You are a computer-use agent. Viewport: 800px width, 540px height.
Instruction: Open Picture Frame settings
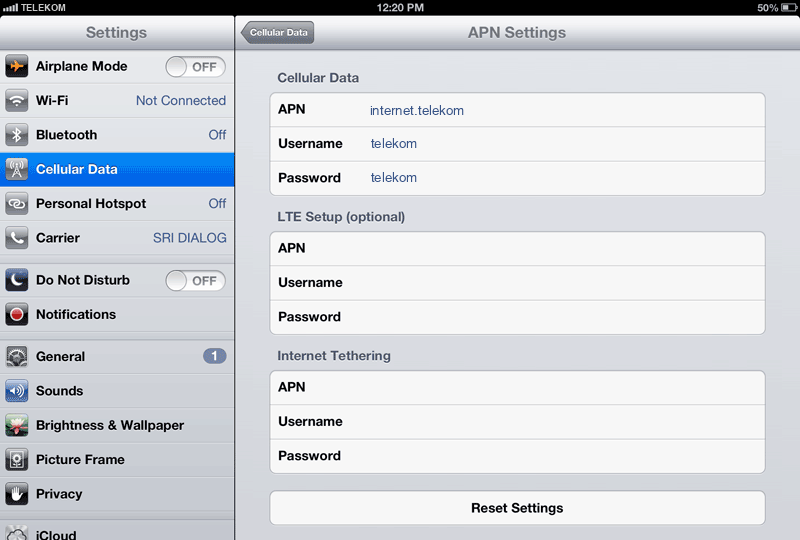[117, 459]
